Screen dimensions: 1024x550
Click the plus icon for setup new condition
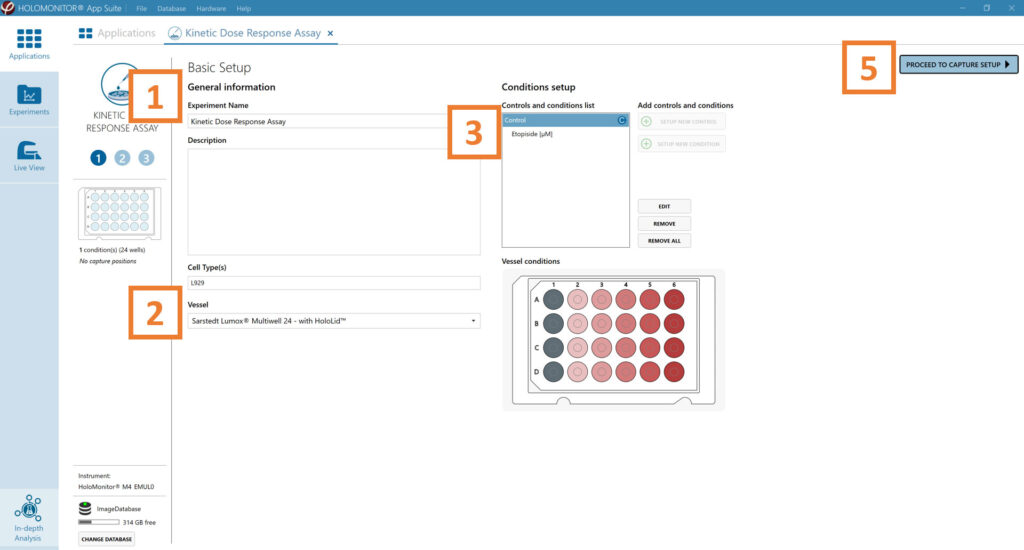[x=646, y=144]
